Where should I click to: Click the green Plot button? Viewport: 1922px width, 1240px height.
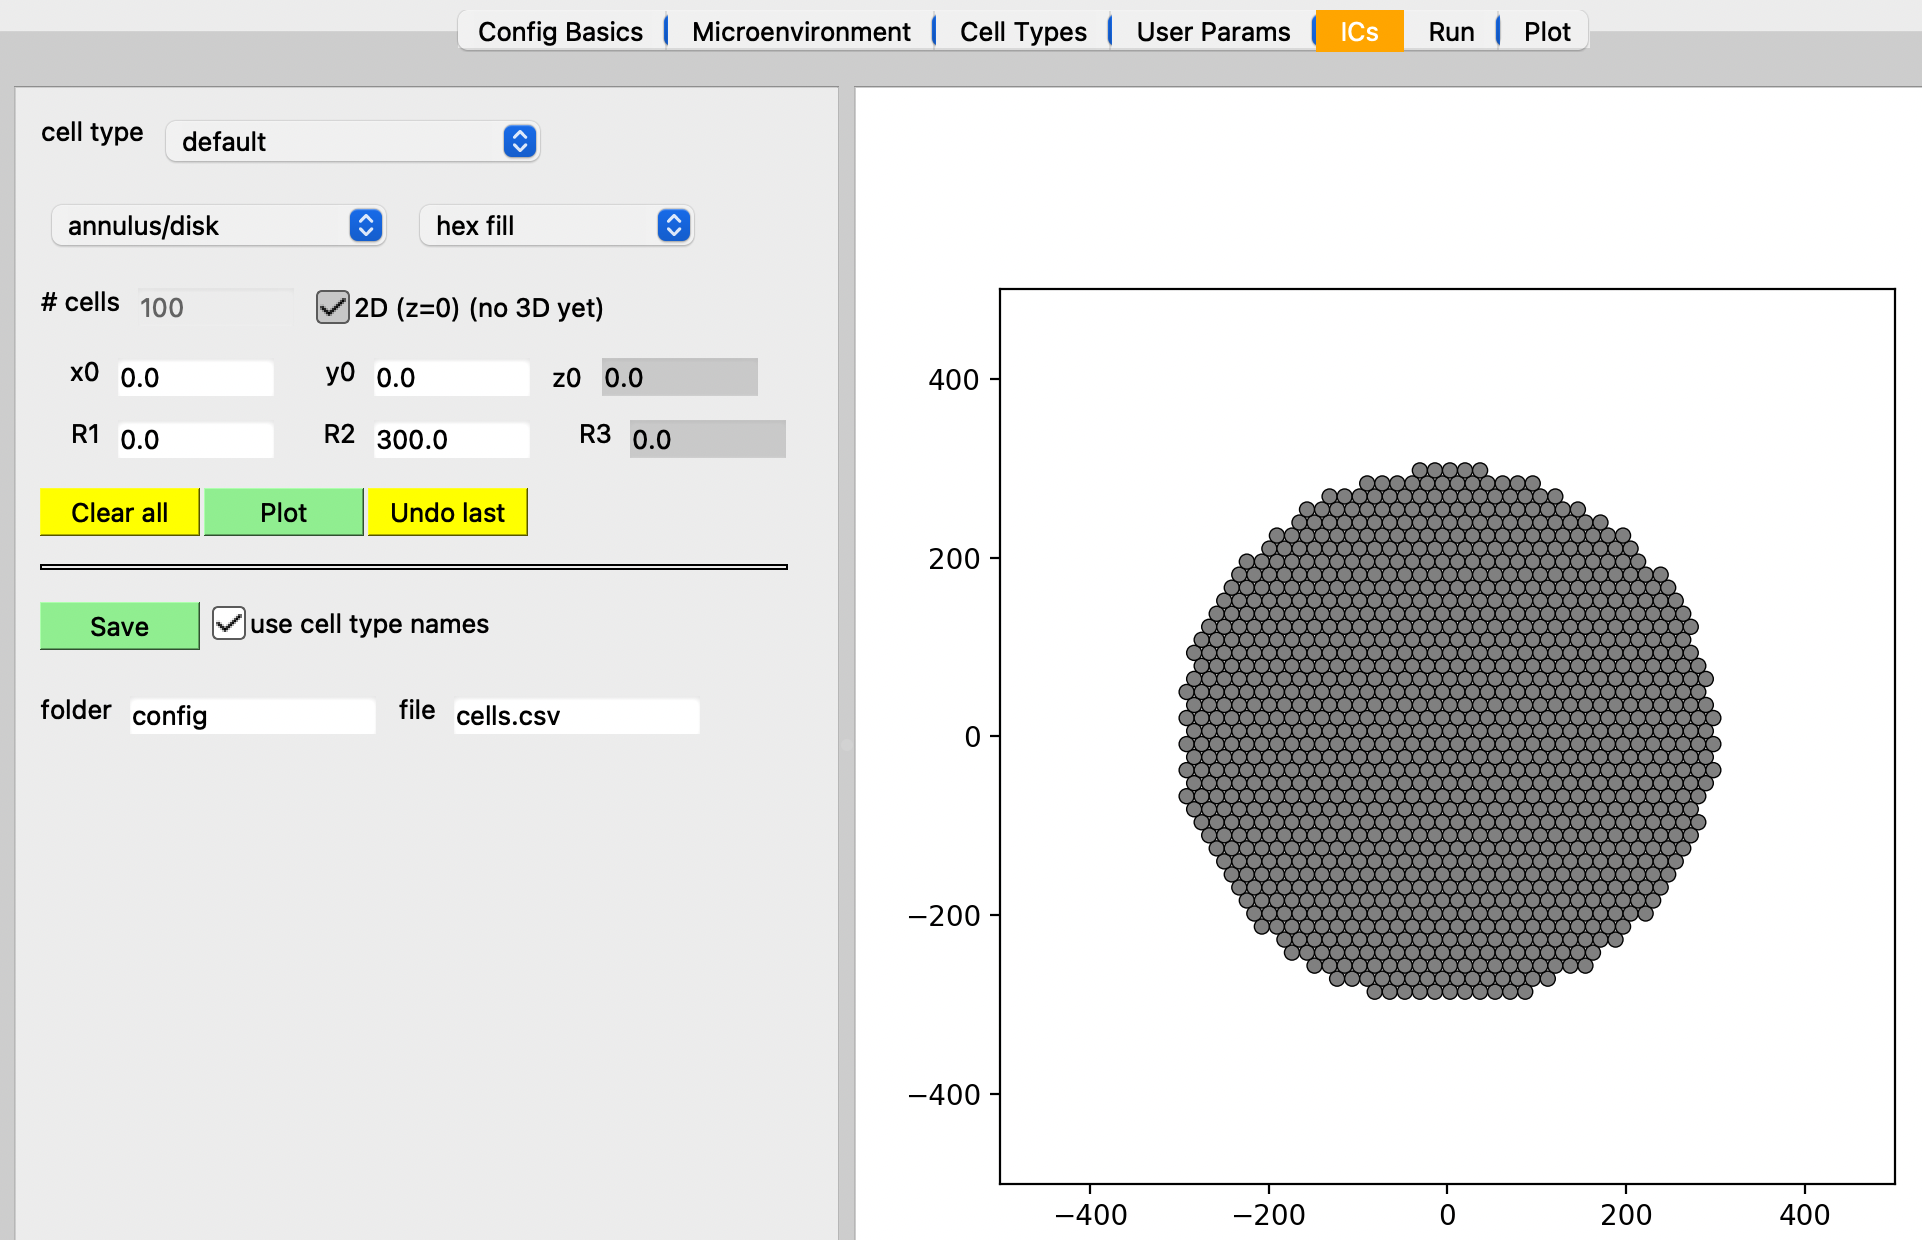283,512
